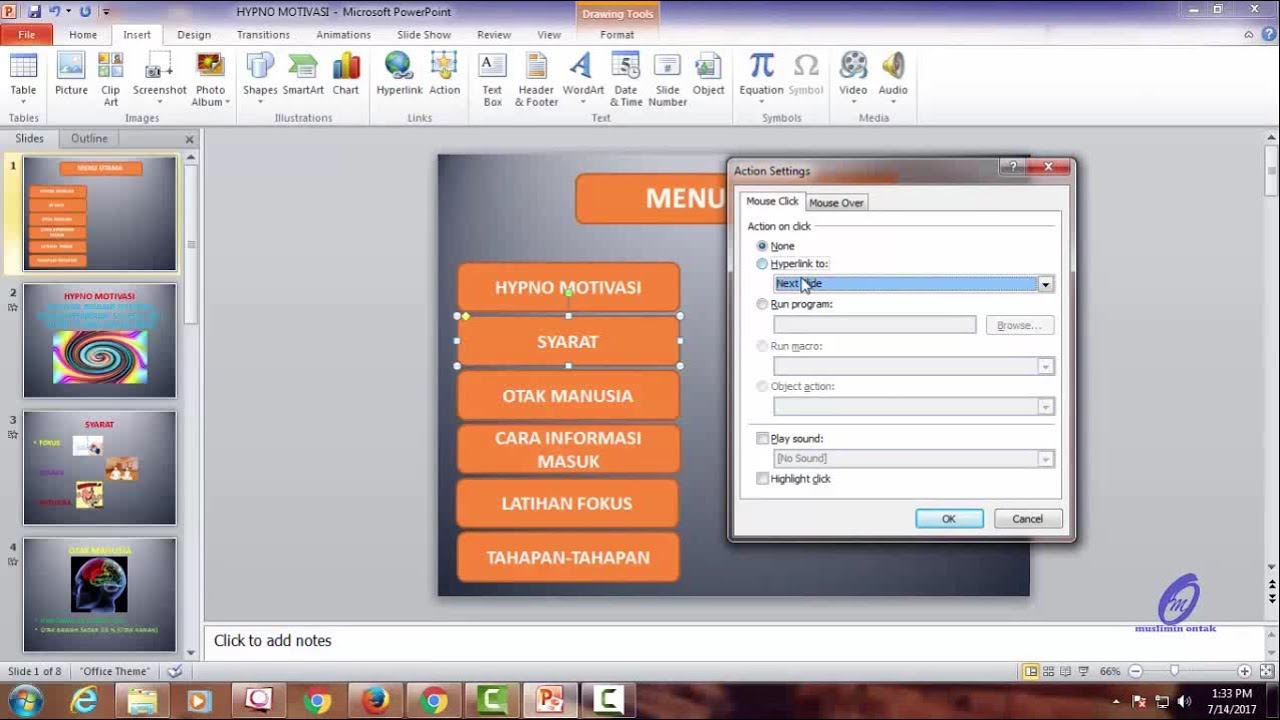Select the None radio button
The width and height of the screenshot is (1280, 720).
coord(762,246)
